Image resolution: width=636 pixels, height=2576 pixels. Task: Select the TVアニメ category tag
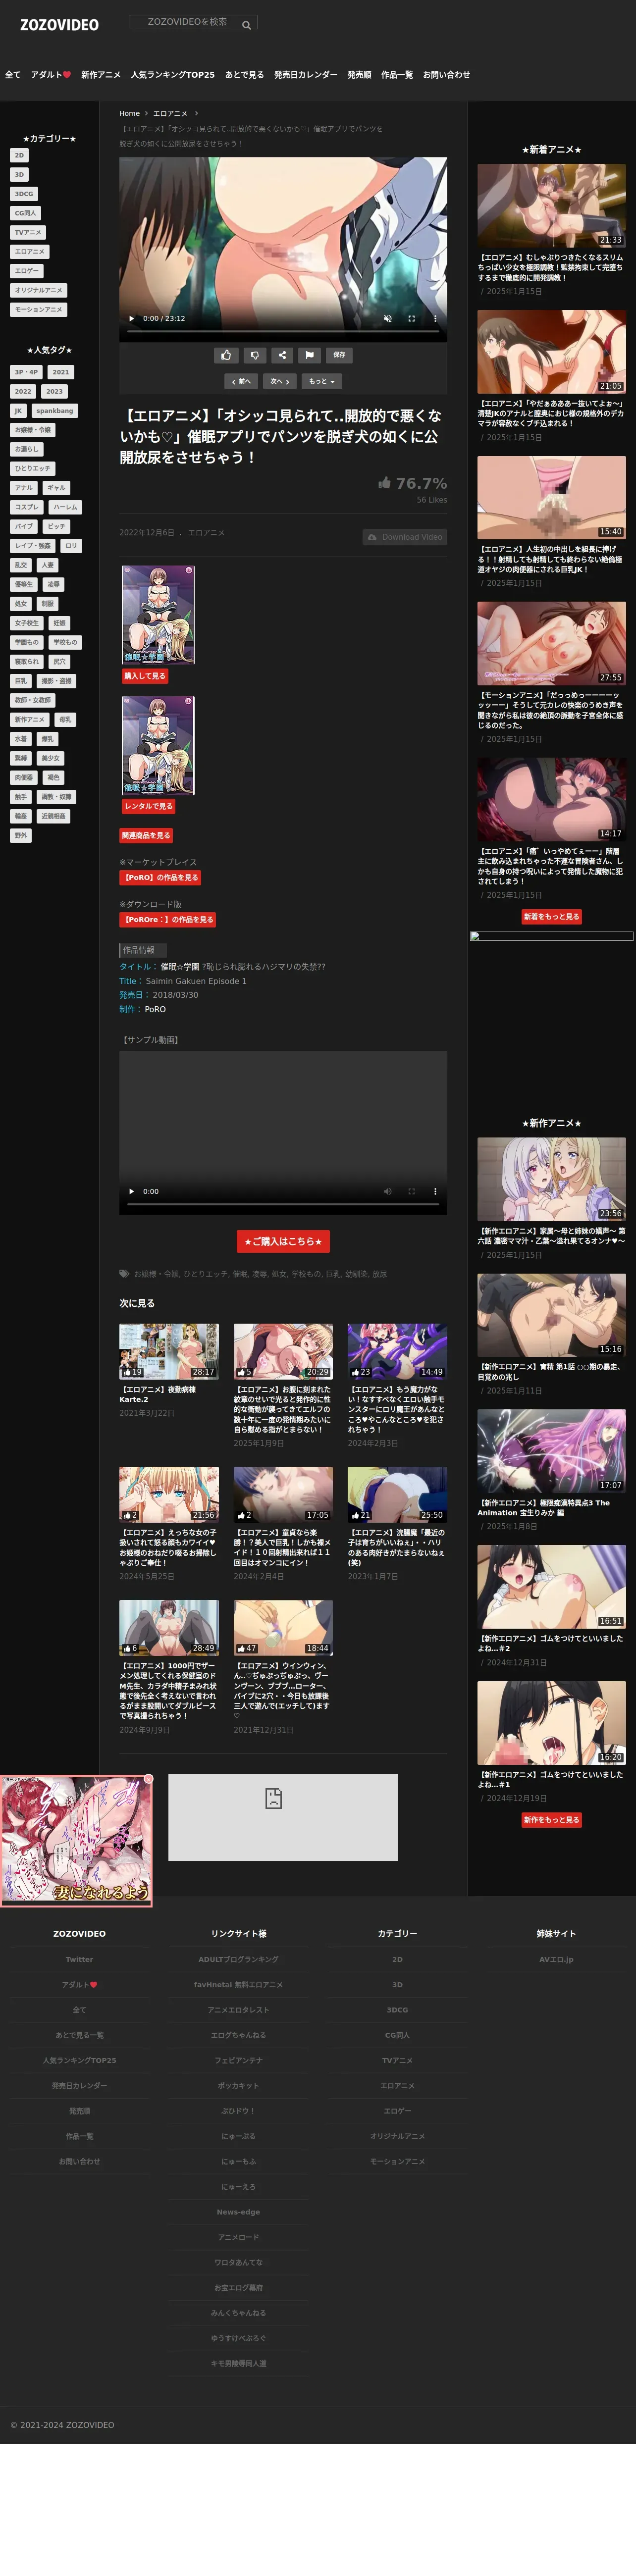tap(27, 233)
